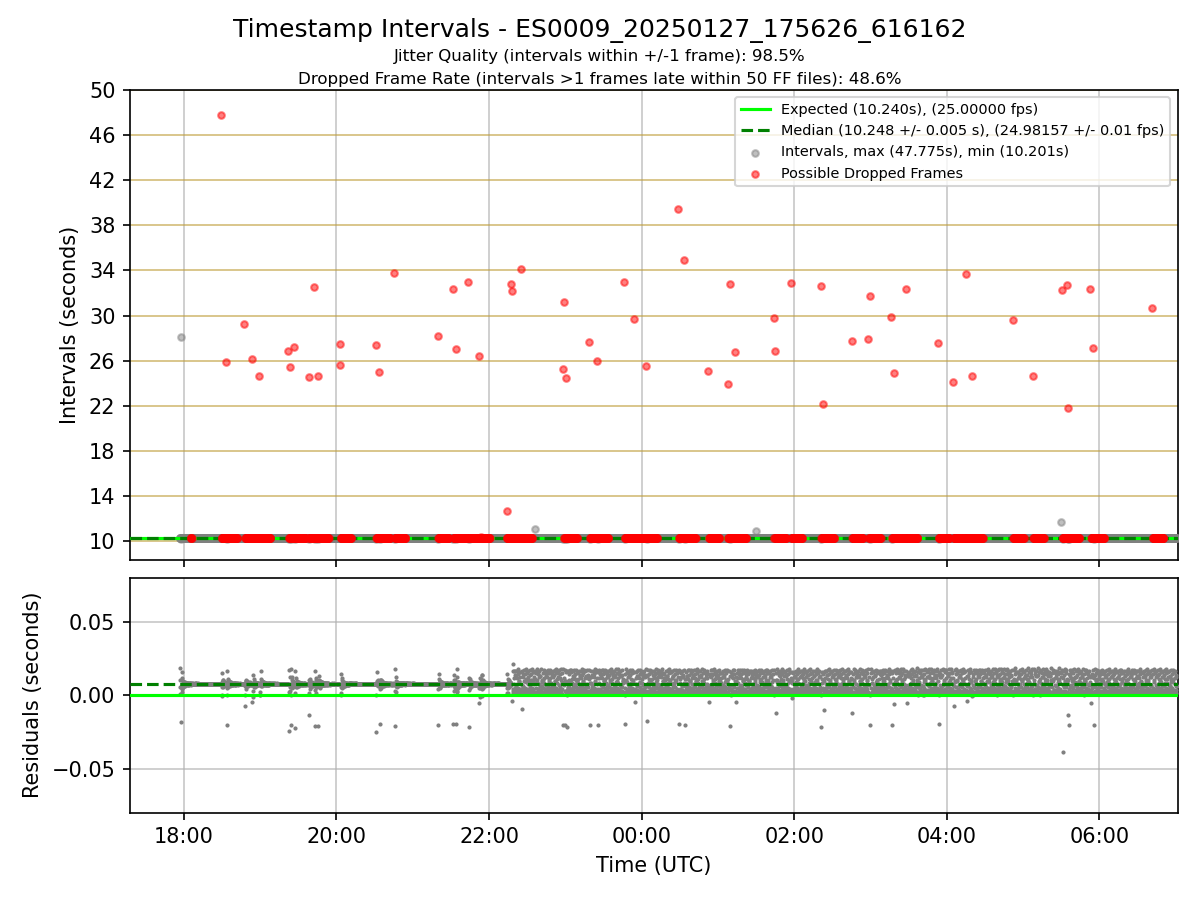Viewport: 1200px width, 900px height.
Task: Click the "Time (UTC)" x-axis label
Action: tap(653, 865)
